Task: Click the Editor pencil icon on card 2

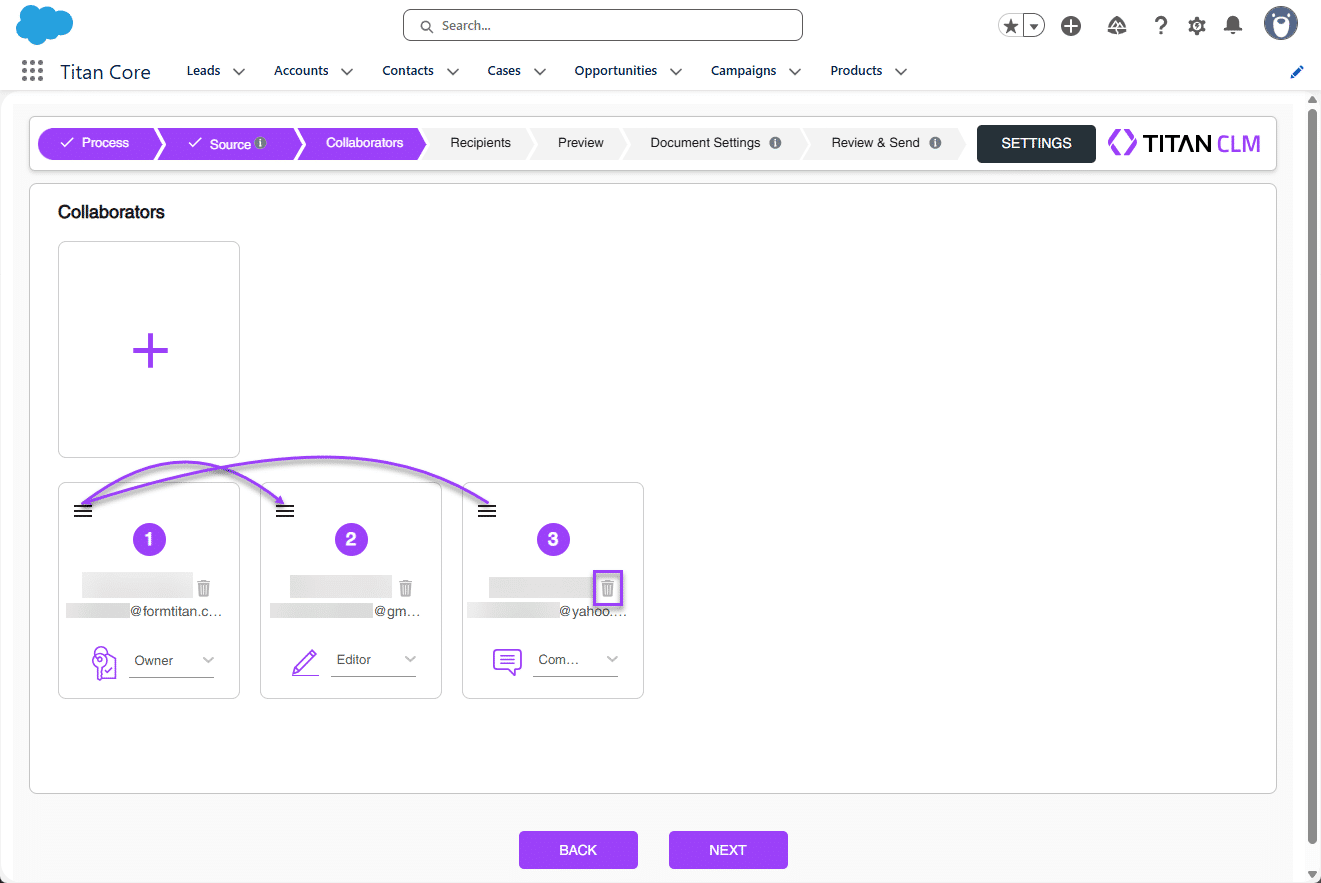Action: pyautogui.click(x=305, y=660)
